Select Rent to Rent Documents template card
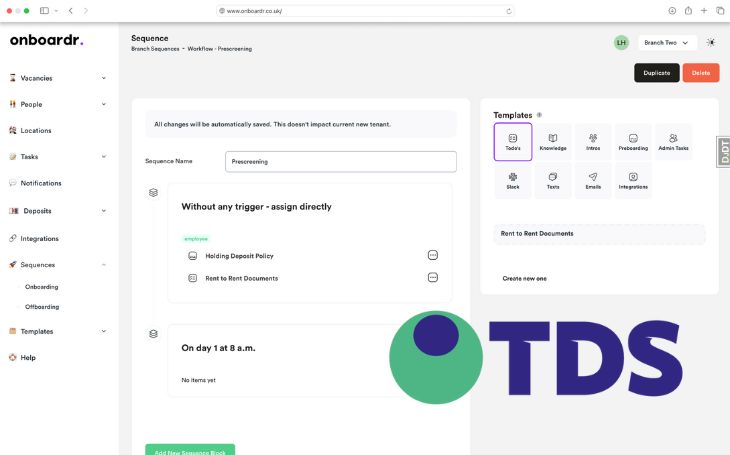 click(x=599, y=234)
